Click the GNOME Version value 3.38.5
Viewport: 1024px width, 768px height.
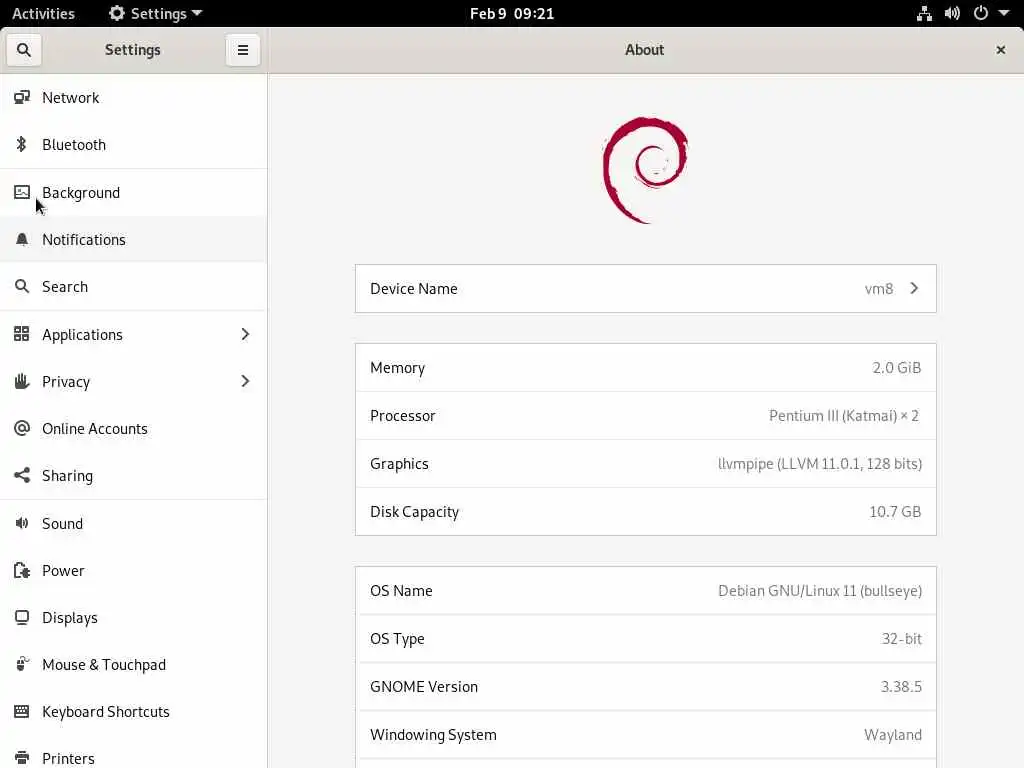pyautogui.click(x=901, y=686)
